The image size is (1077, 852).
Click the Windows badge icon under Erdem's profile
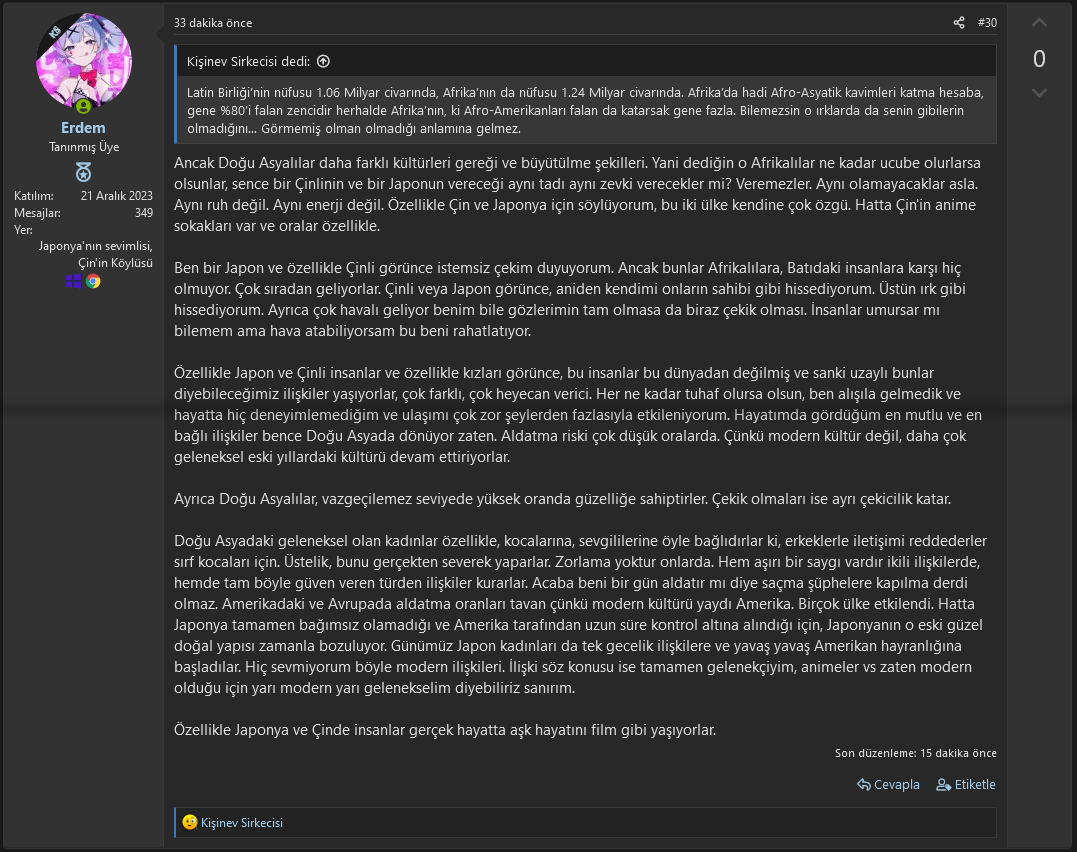(74, 280)
